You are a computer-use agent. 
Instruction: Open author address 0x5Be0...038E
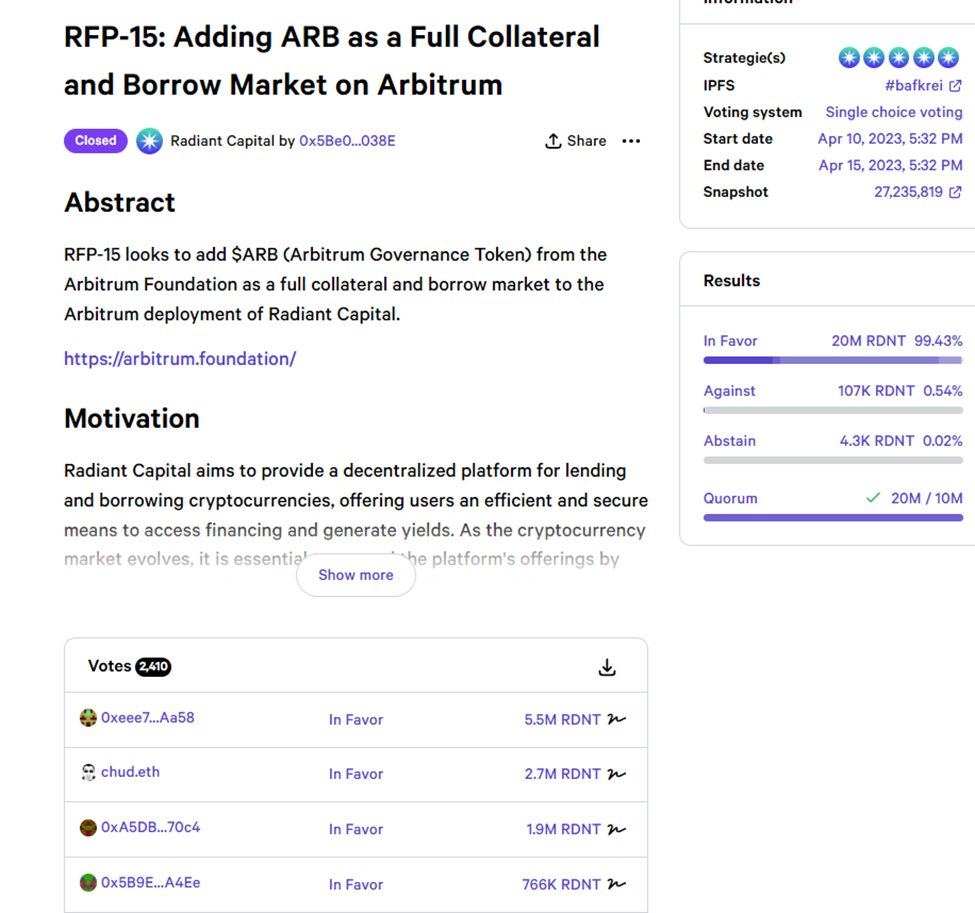(x=347, y=141)
